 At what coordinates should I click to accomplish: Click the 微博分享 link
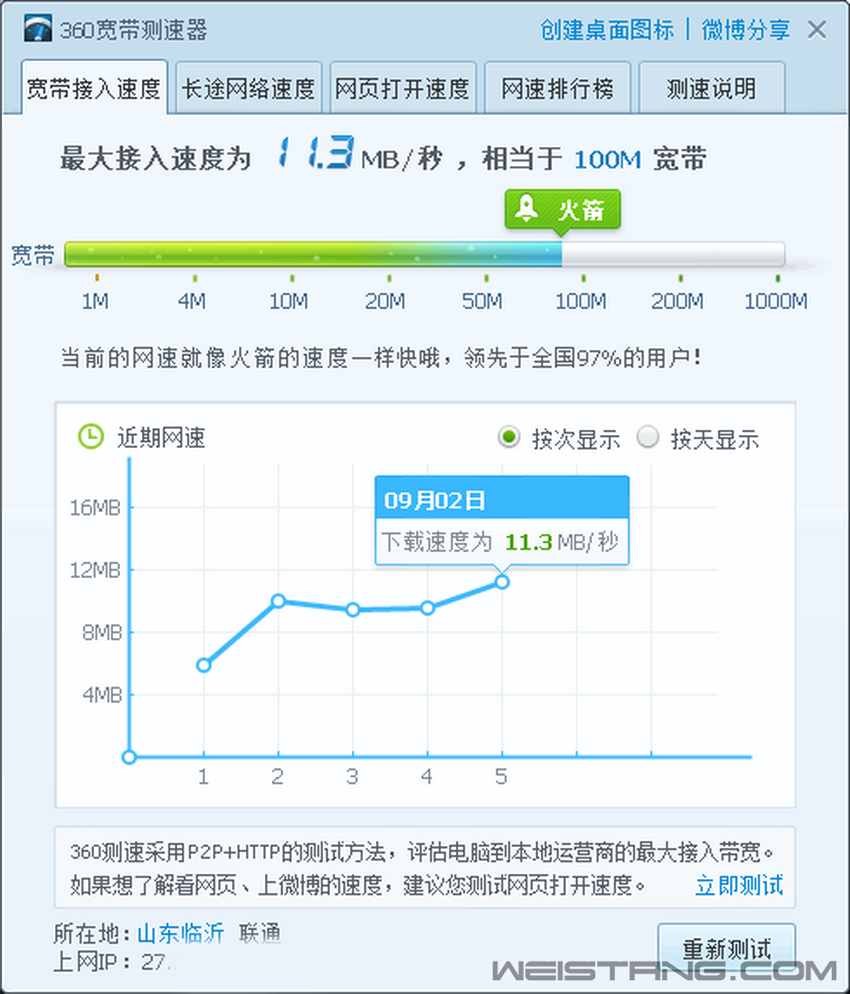[x=745, y=30]
